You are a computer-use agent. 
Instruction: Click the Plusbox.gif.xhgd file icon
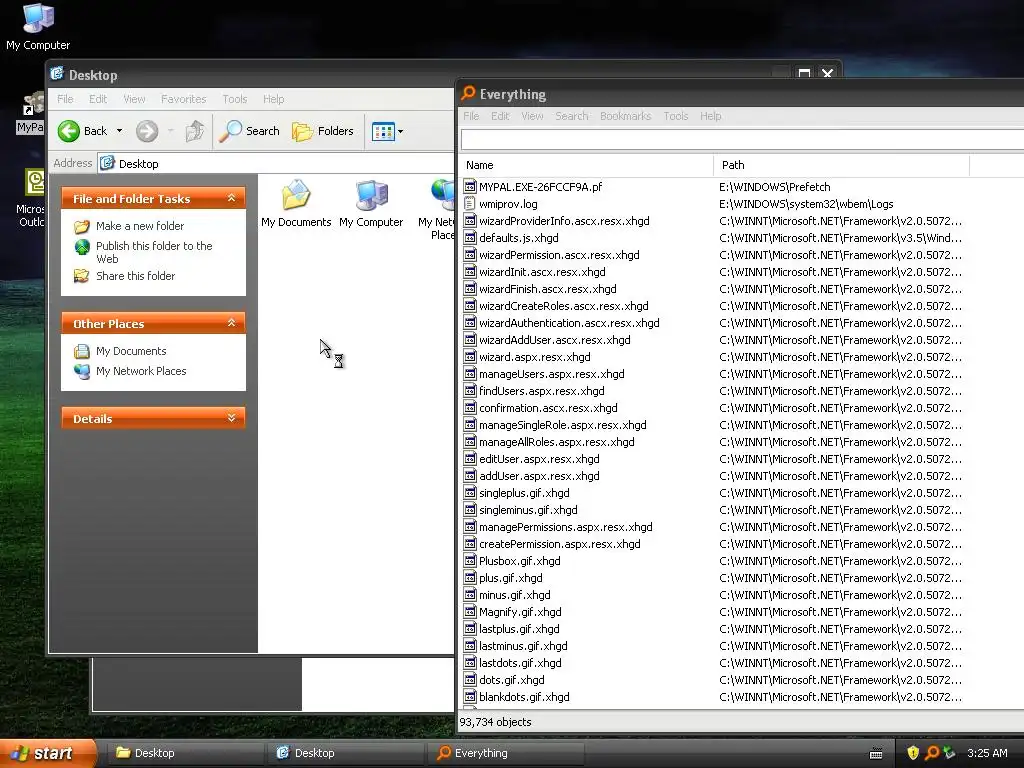tap(470, 560)
